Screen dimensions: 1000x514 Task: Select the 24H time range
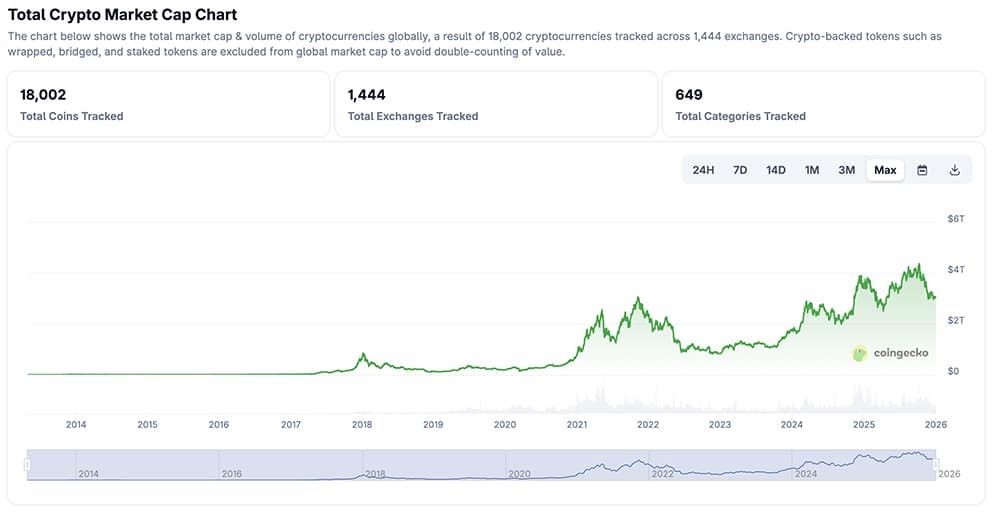tap(703, 170)
